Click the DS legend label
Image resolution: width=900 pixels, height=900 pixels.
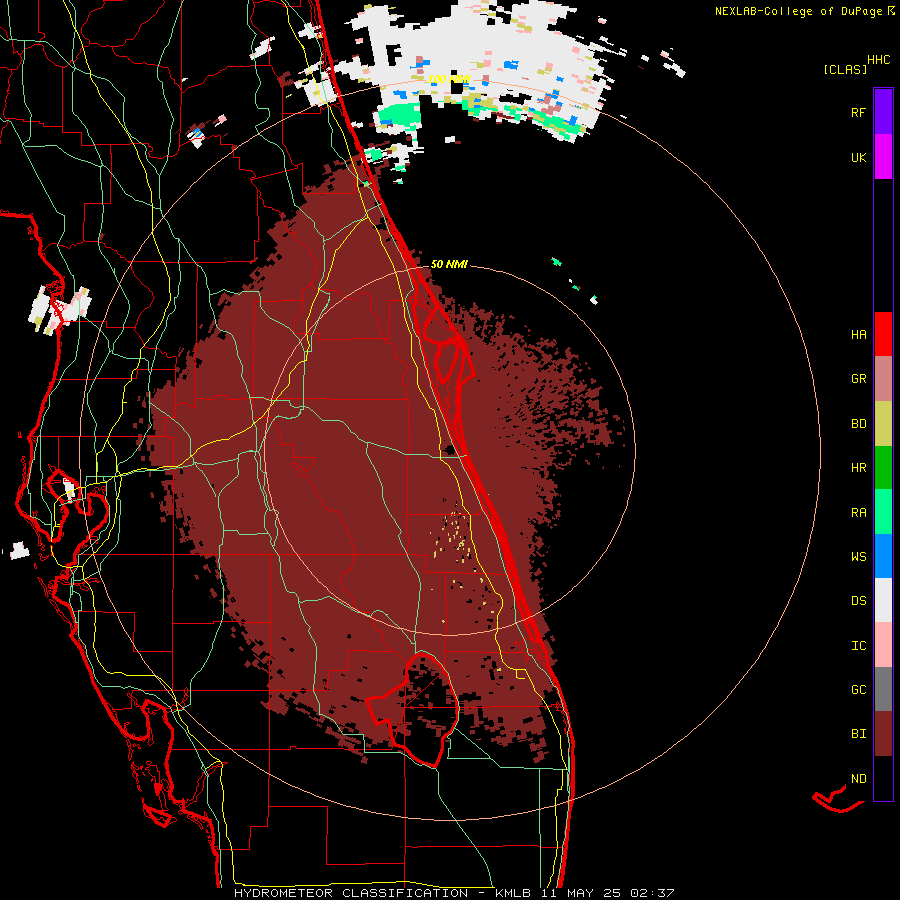click(x=858, y=601)
